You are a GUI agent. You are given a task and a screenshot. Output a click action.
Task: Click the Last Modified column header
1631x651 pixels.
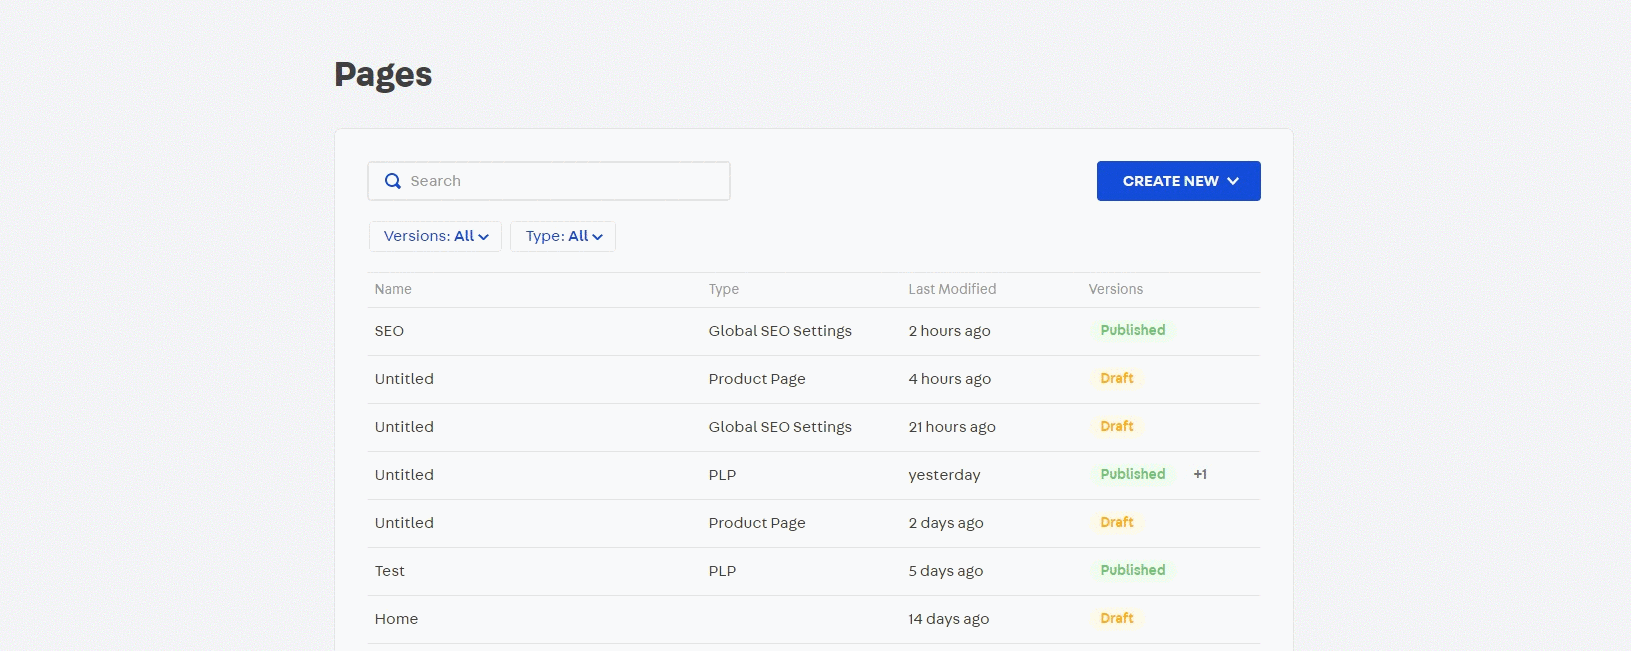pos(952,289)
